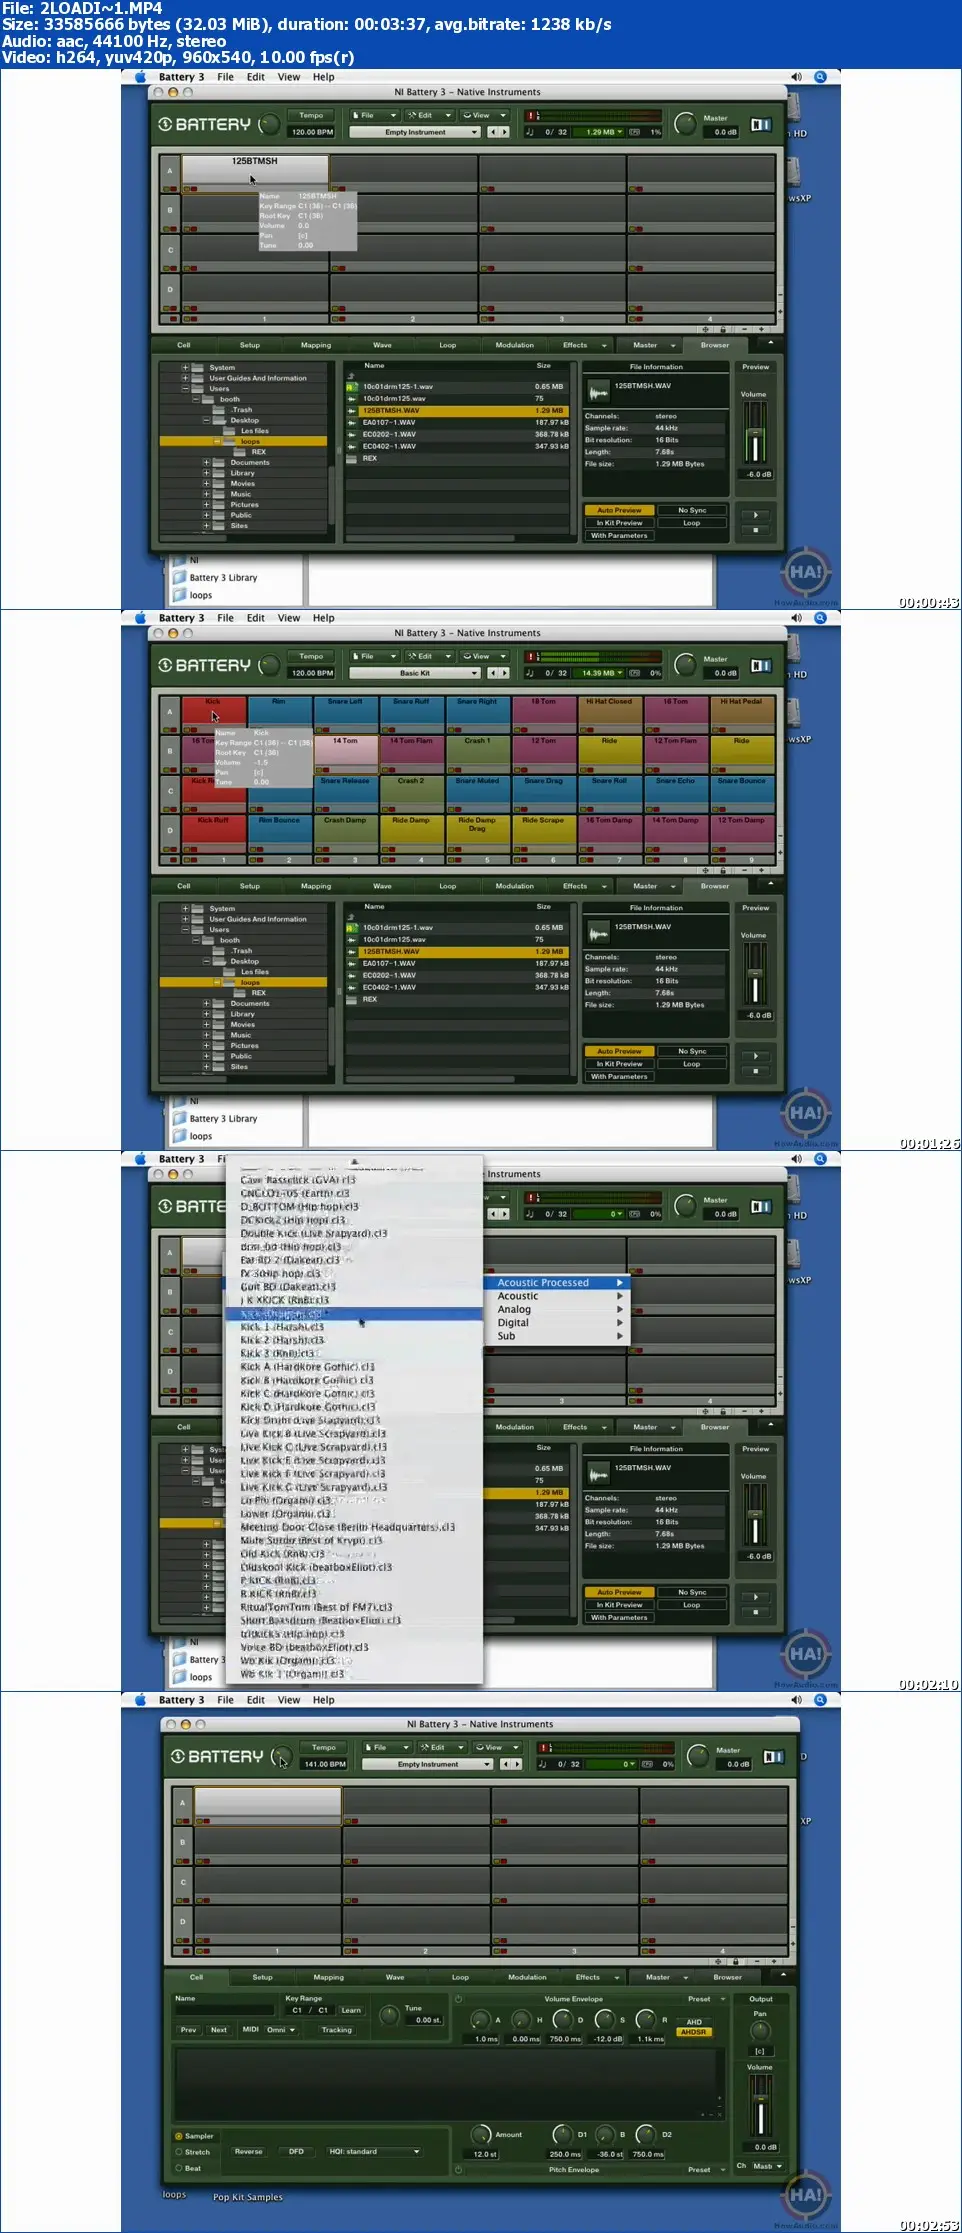962x2233 pixels.
Task: Select the Stretch mode radio button
Action: pyautogui.click(x=179, y=2152)
